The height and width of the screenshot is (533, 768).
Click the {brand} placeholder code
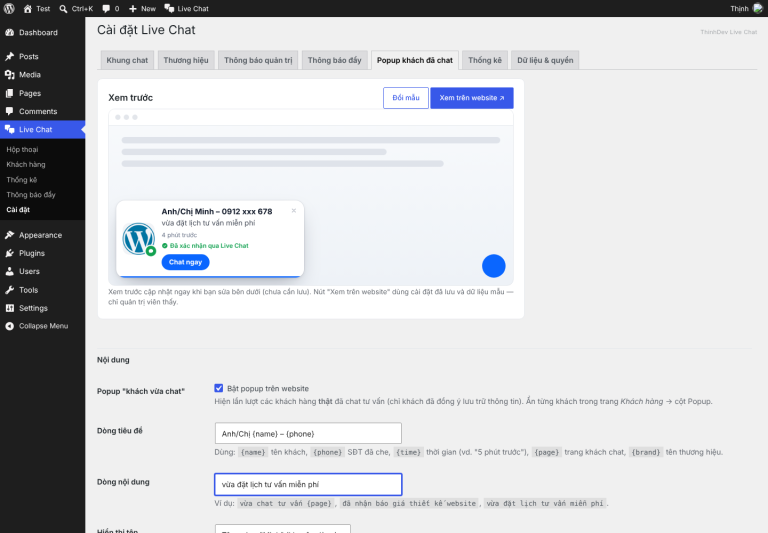647,452
